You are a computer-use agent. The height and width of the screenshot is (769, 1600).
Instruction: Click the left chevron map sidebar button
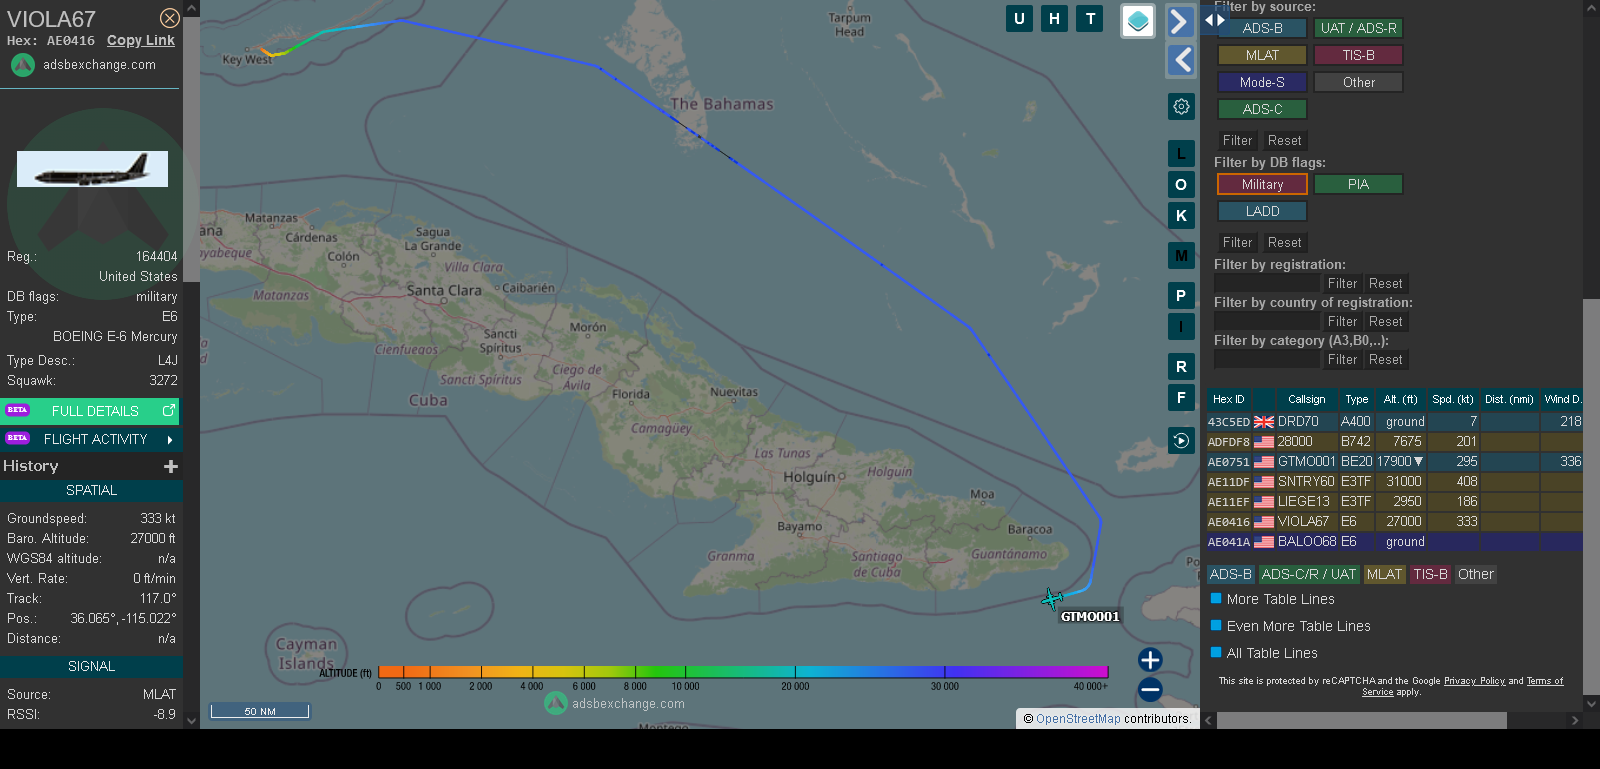[1181, 60]
